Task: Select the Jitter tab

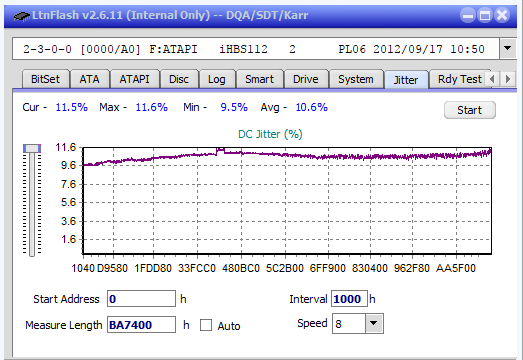Action: tap(406, 80)
